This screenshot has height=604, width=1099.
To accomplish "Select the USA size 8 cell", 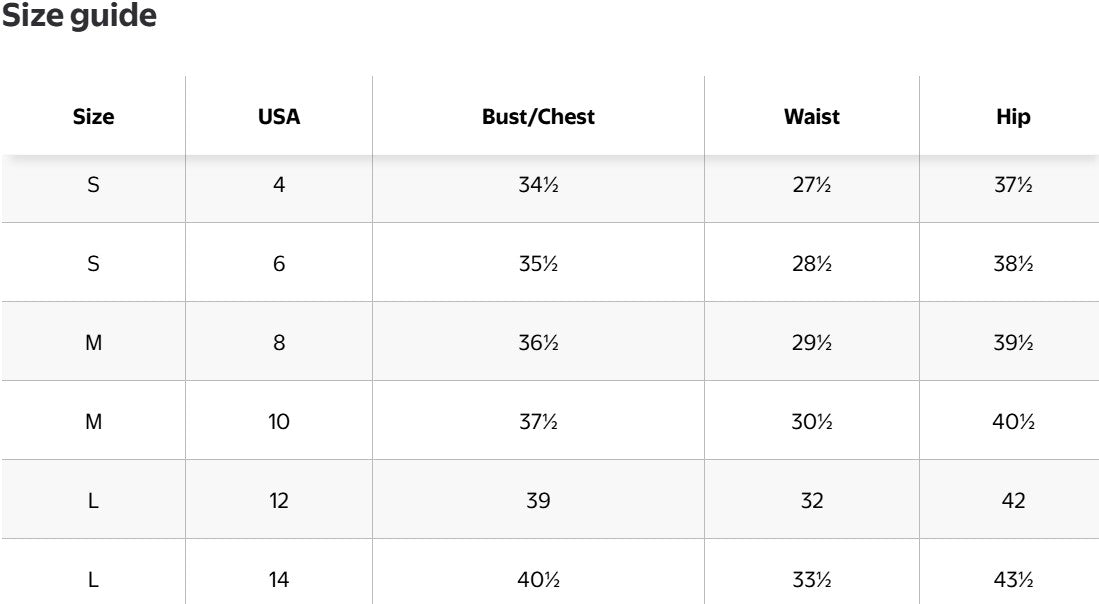I will pos(279,343).
